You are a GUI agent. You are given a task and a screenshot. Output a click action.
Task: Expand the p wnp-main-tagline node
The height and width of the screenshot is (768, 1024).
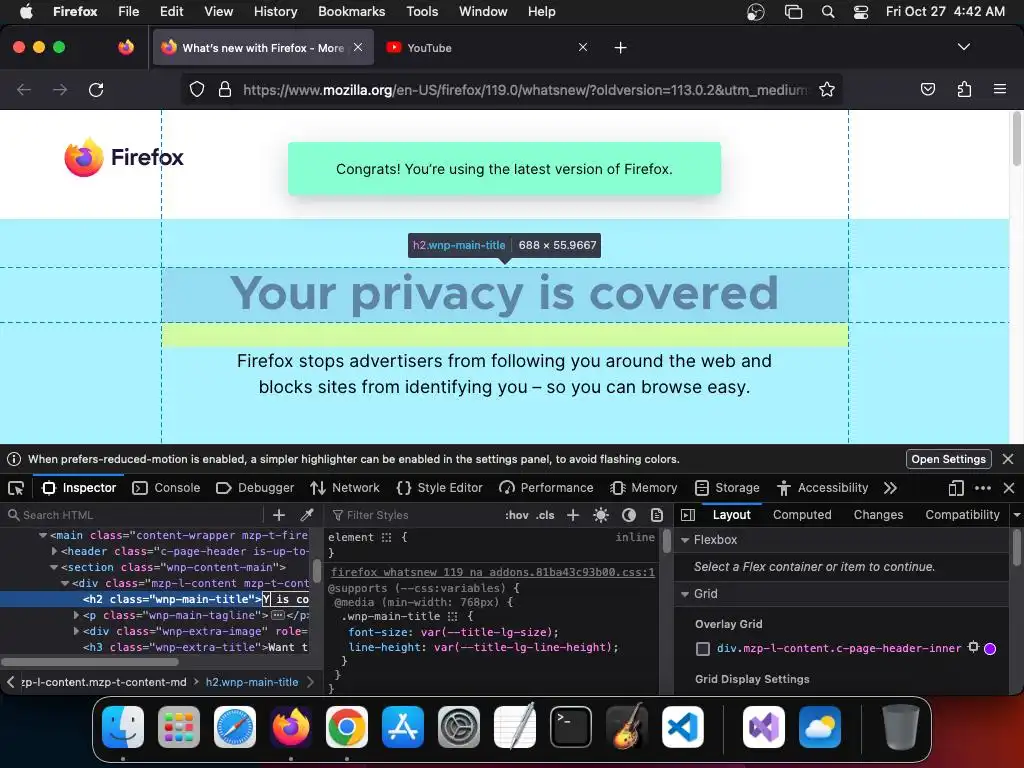pyautogui.click(x=76, y=615)
